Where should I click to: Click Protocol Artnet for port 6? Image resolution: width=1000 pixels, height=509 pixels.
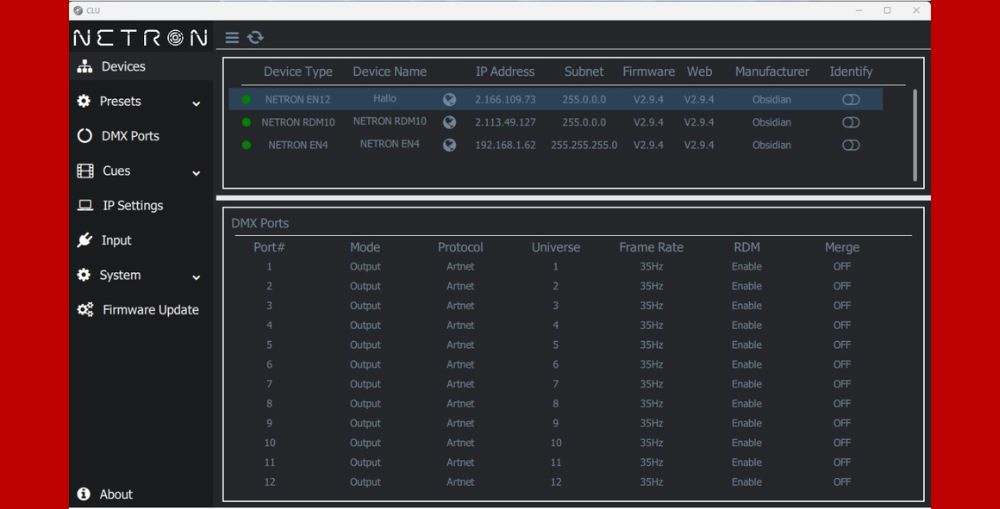point(460,365)
